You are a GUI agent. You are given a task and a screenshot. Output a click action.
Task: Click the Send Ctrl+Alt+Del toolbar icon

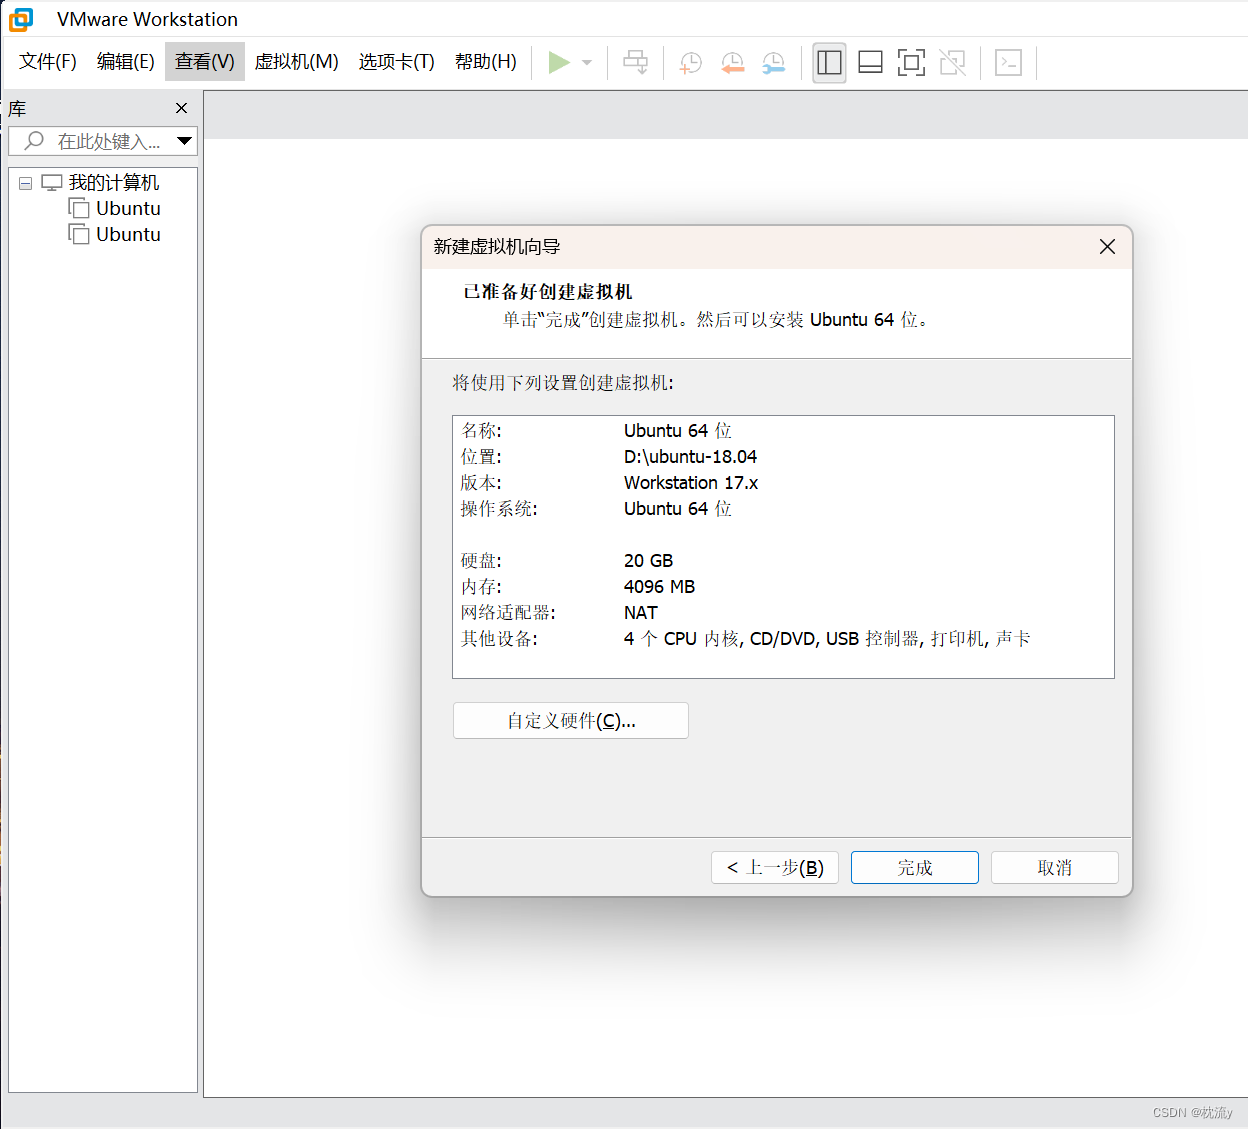point(635,63)
